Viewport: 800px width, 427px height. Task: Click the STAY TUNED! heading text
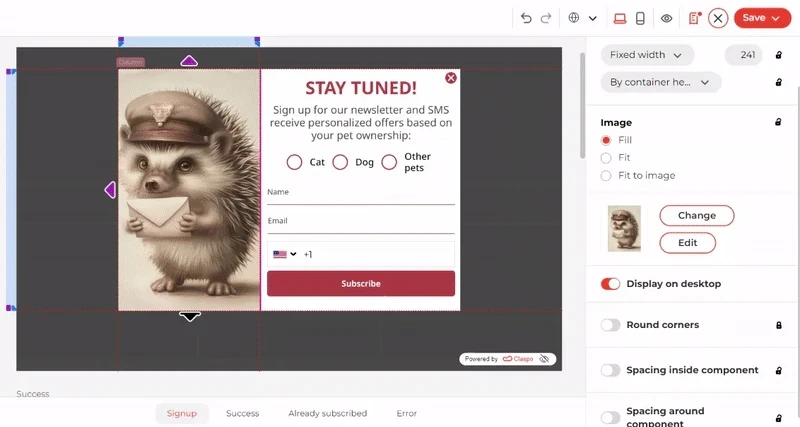(361, 88)
